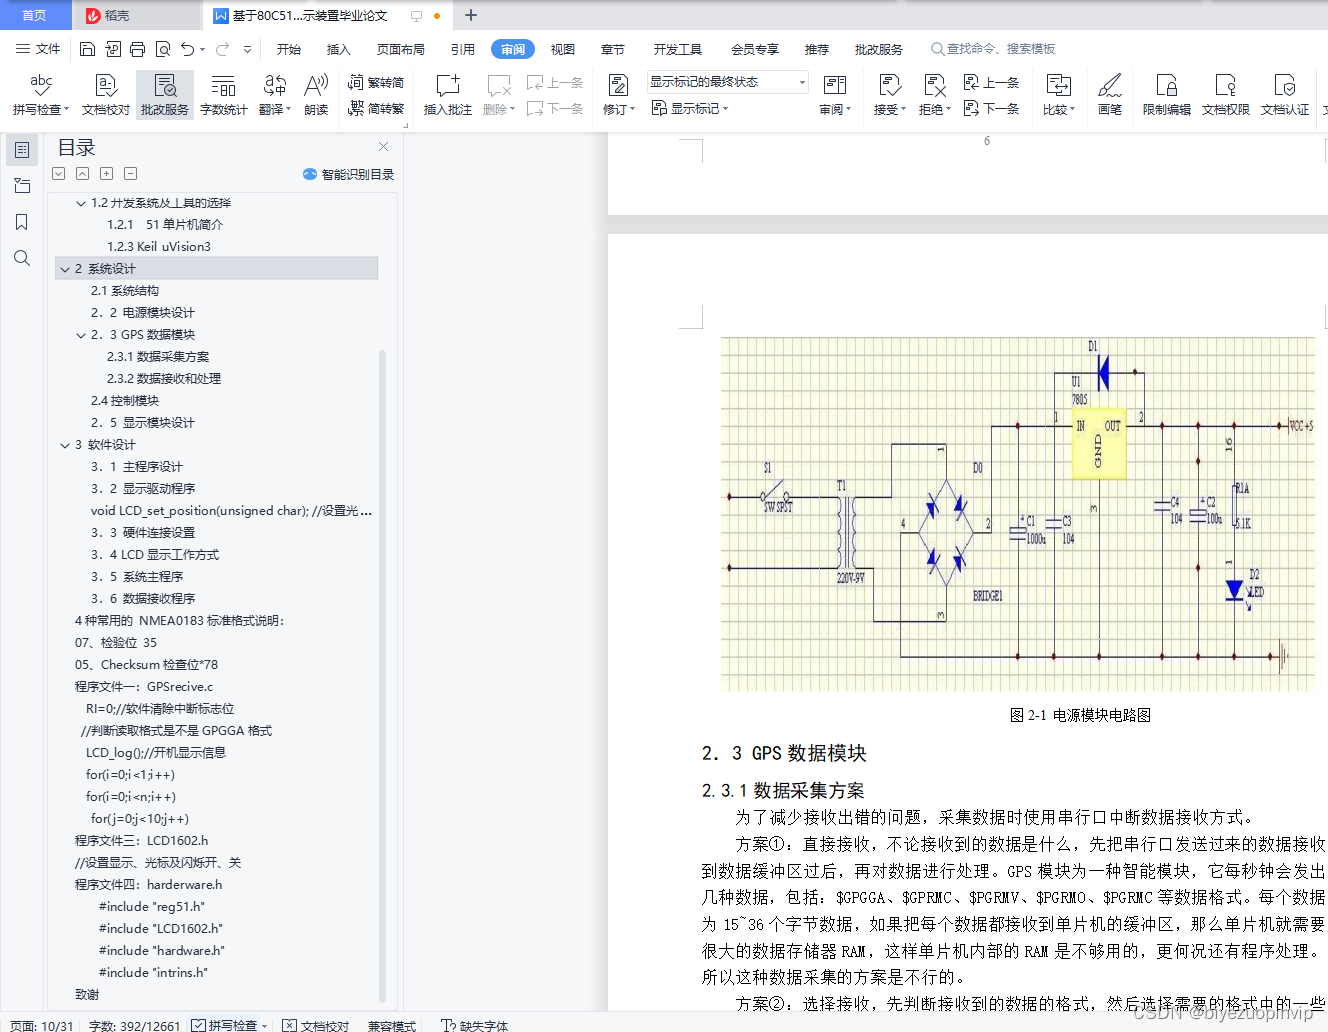Viewport: 1328px width, 1032px height.
Task: Toggle document proofreading in status bar
Action: tap(316, 1025)
